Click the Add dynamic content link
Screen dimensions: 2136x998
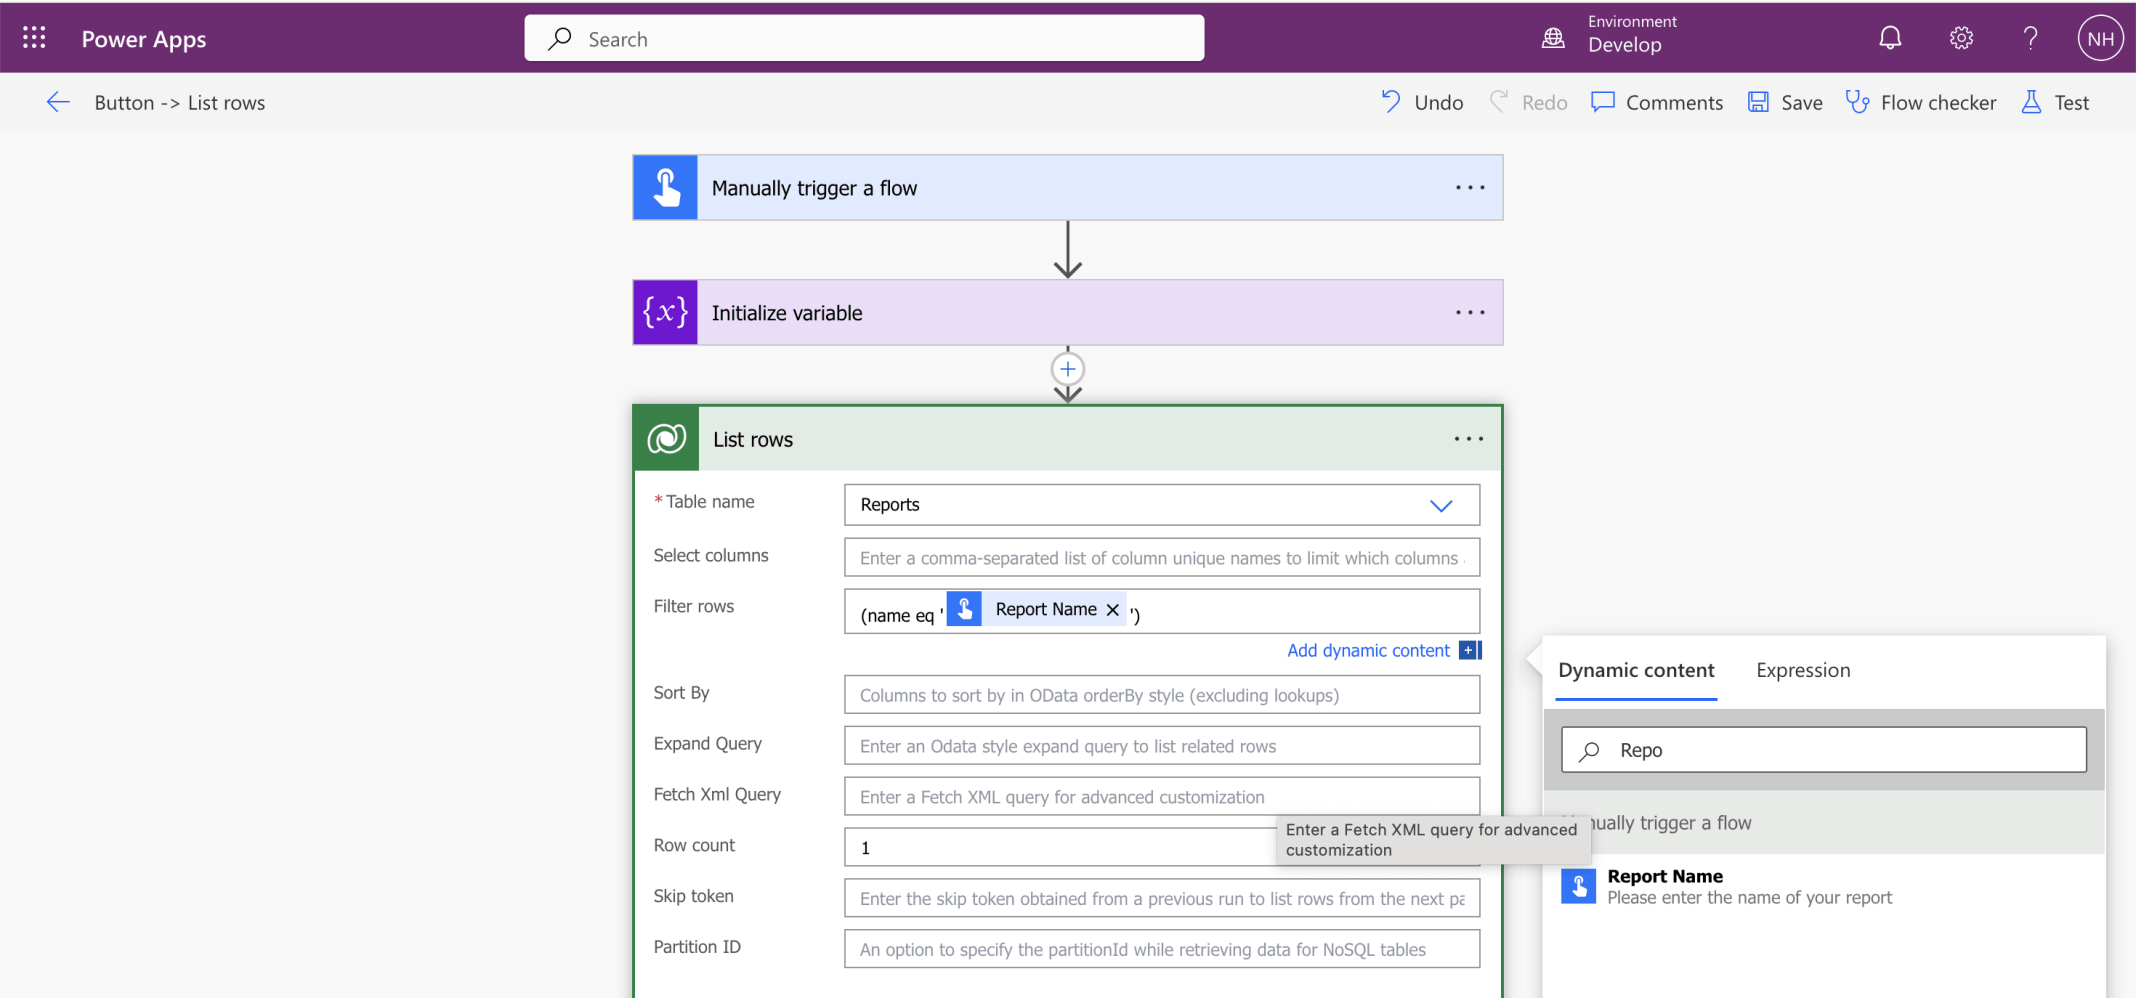(x=1368, y=650)
